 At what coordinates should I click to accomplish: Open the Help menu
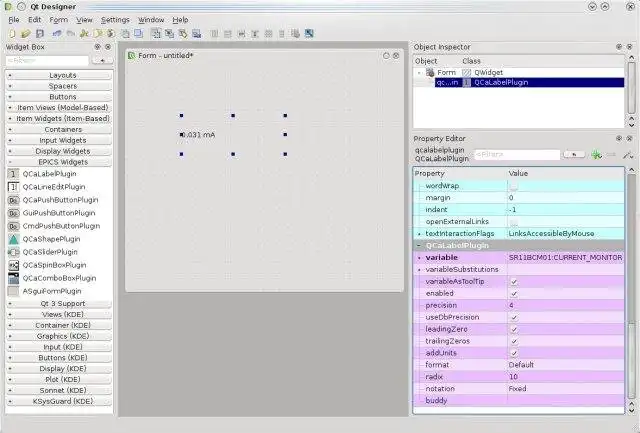(x=180, y=20)
